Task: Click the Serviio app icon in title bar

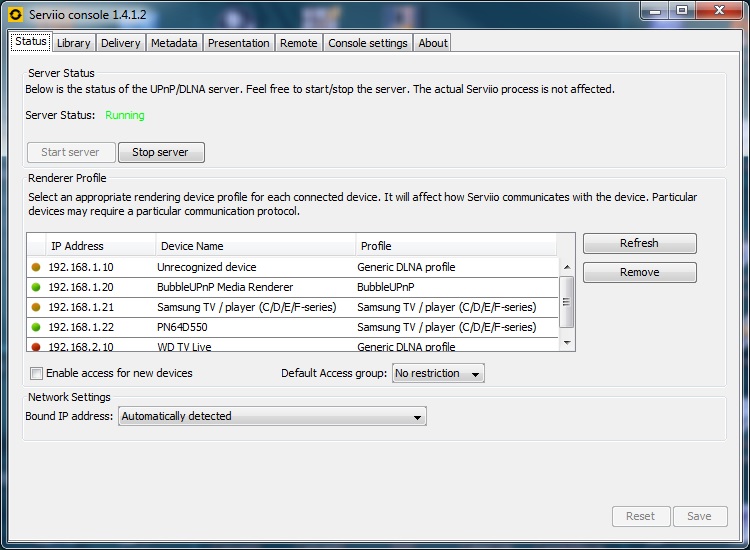Action: (x=15, y=15)
